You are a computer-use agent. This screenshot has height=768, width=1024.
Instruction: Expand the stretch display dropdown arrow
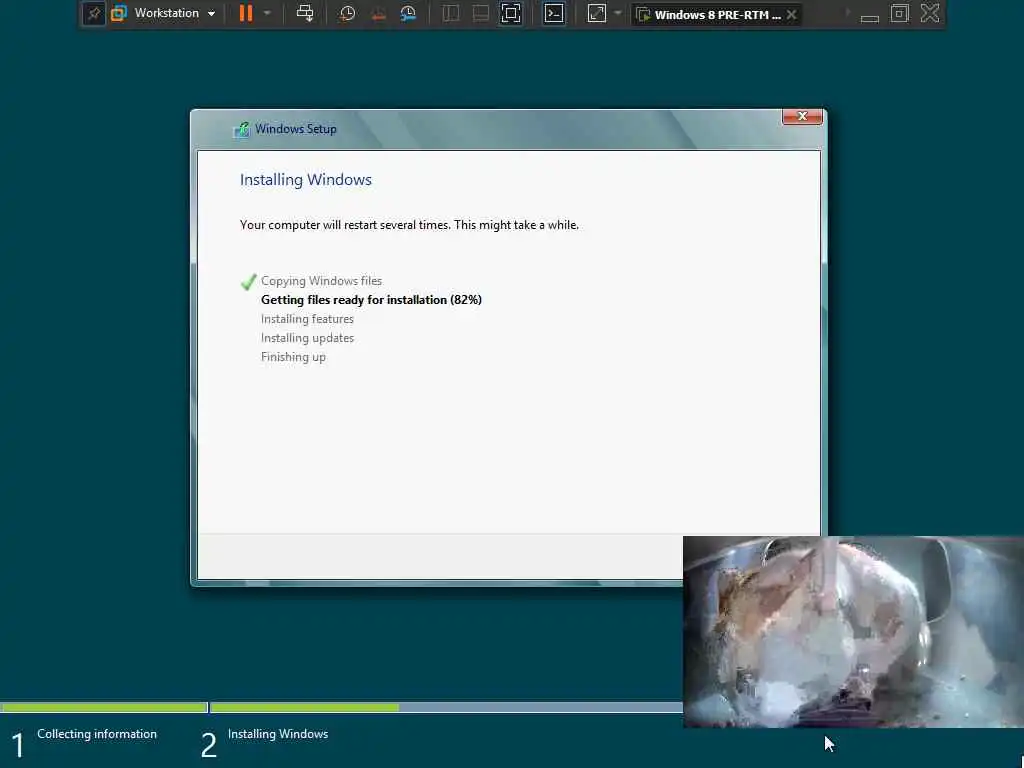[x=618, y=13]
